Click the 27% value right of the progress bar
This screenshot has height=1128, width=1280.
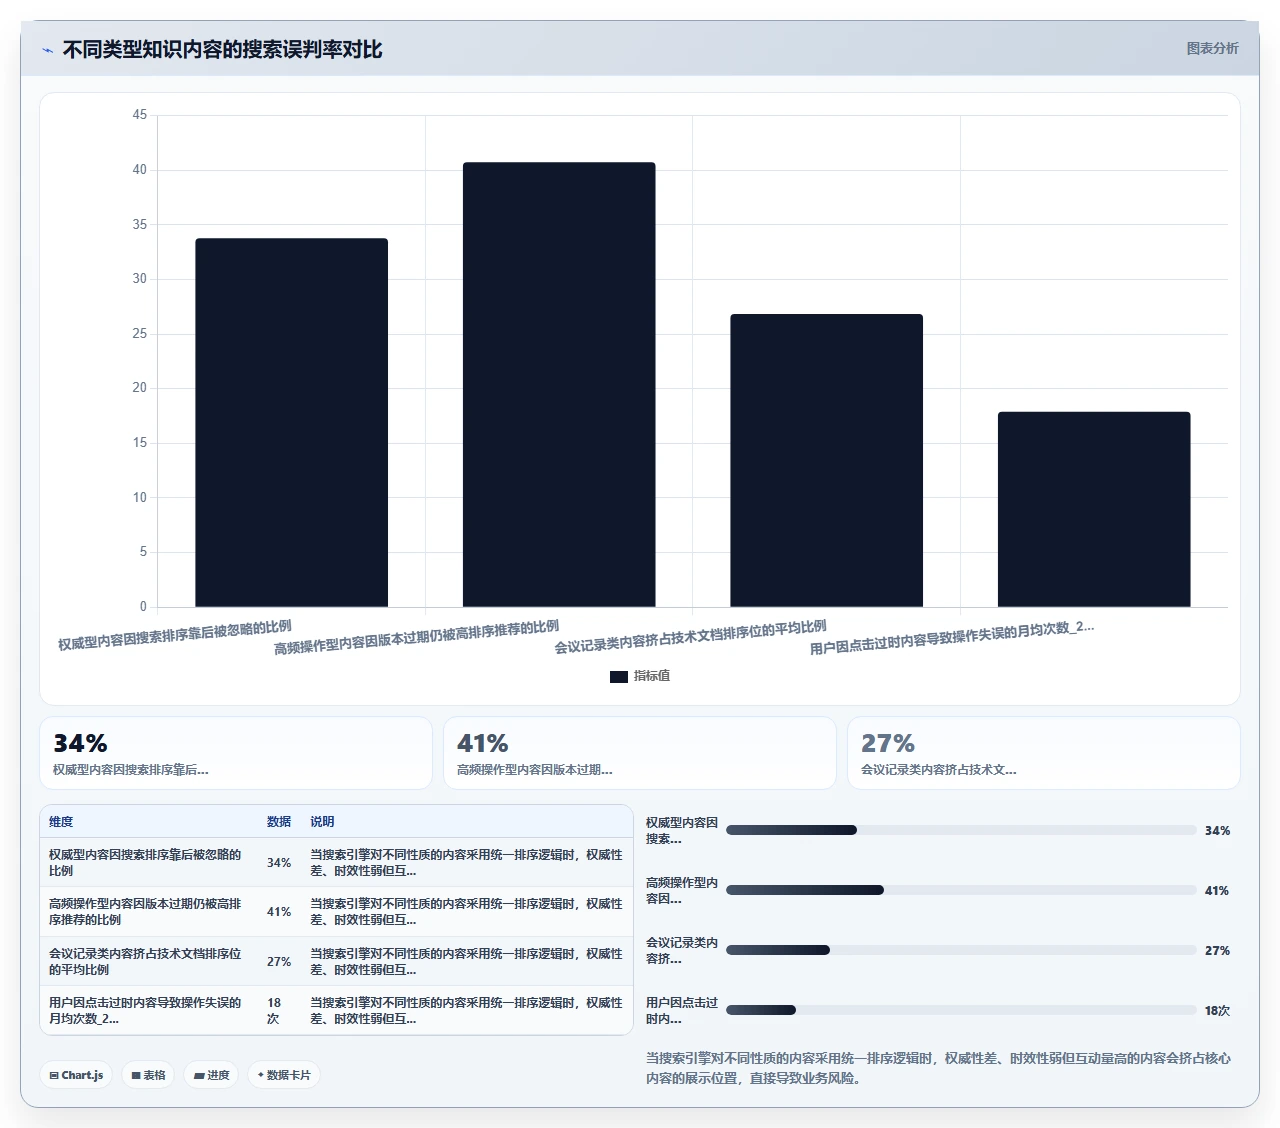pyautogui.click(x=1217, y=951)
